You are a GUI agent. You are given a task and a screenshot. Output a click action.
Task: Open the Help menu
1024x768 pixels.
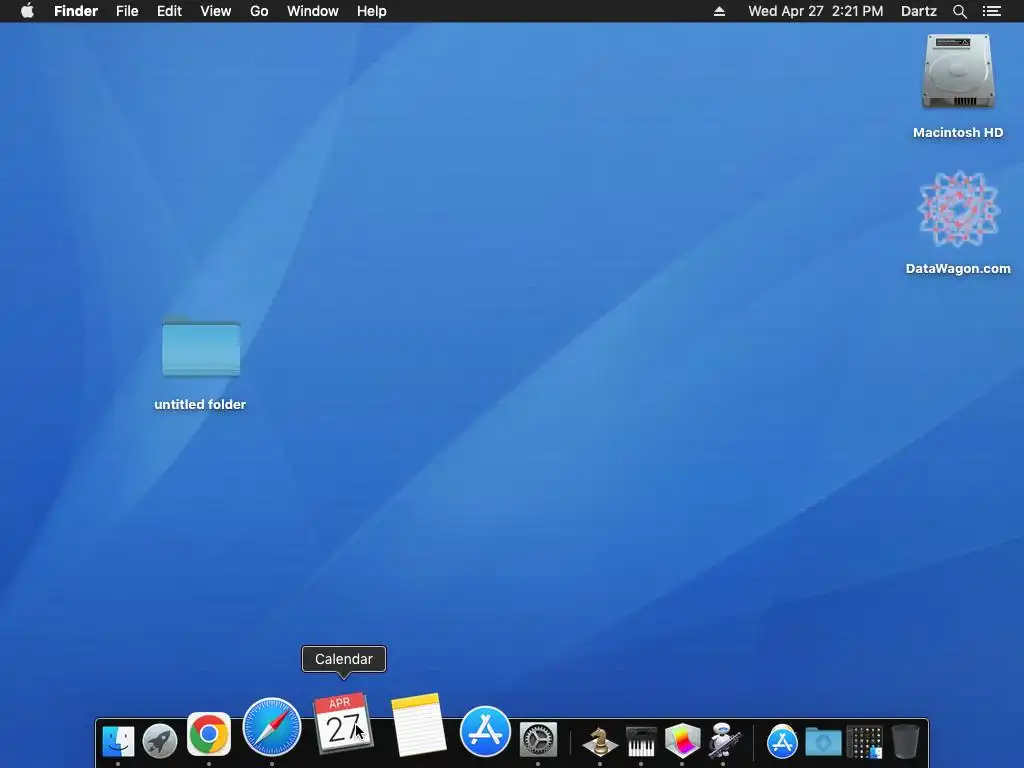pyautogui.click(x=372, y=11)
